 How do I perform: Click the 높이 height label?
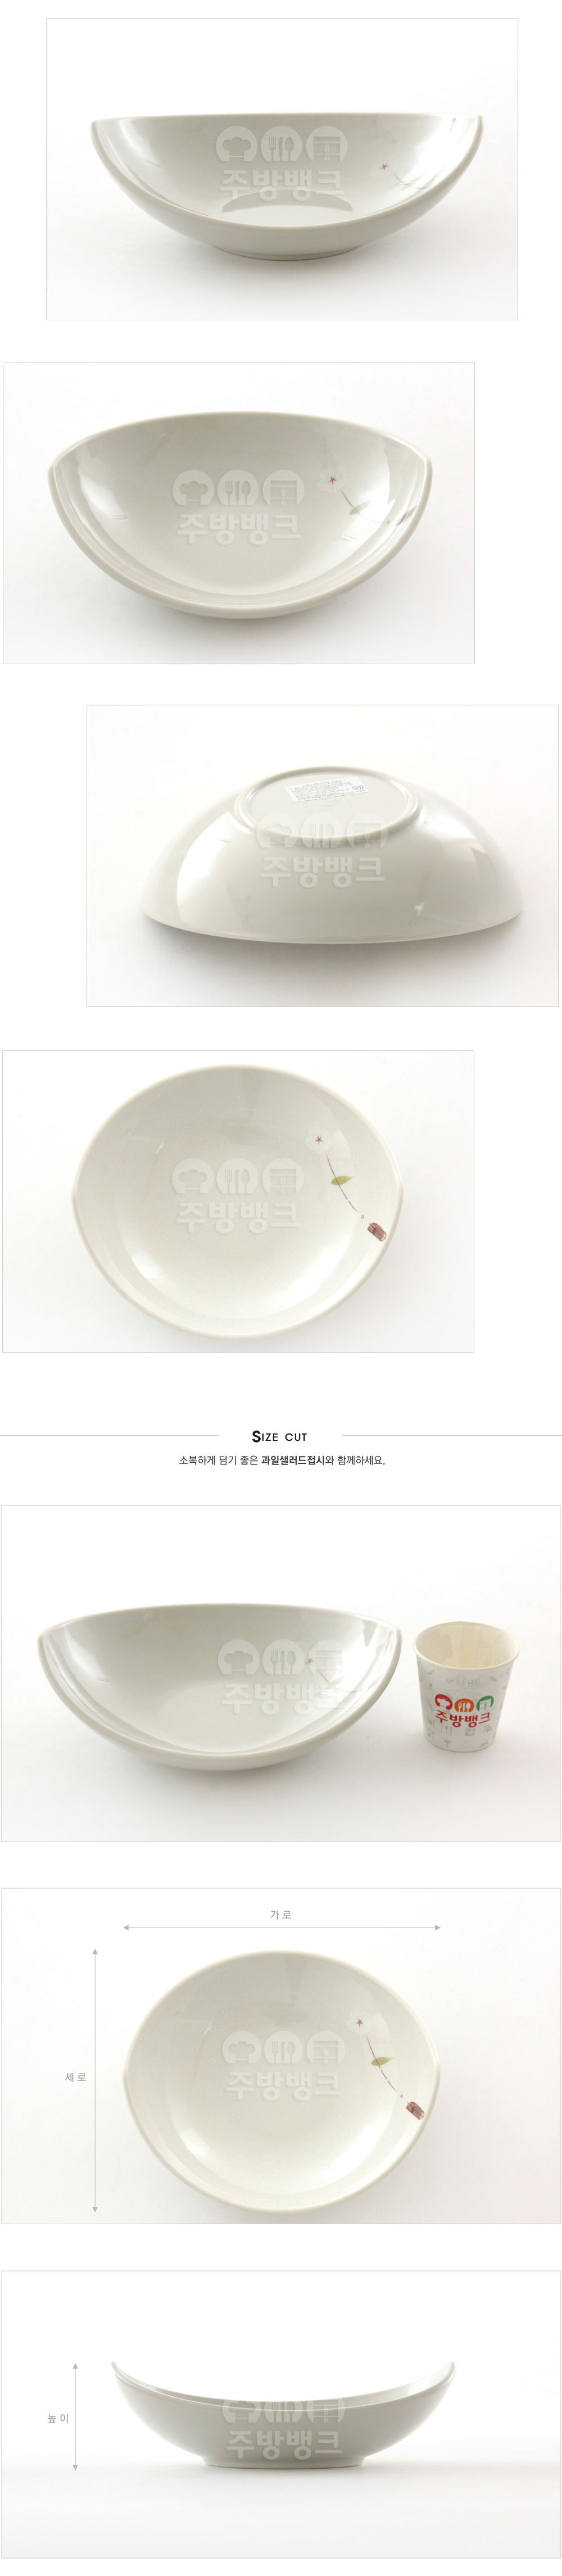[58, 2418]
